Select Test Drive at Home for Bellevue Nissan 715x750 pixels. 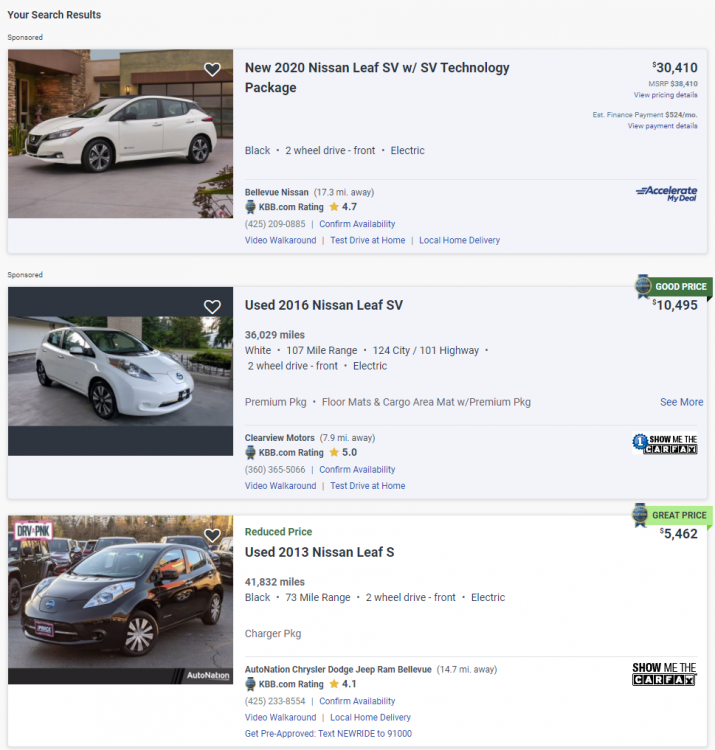[368, 240]
